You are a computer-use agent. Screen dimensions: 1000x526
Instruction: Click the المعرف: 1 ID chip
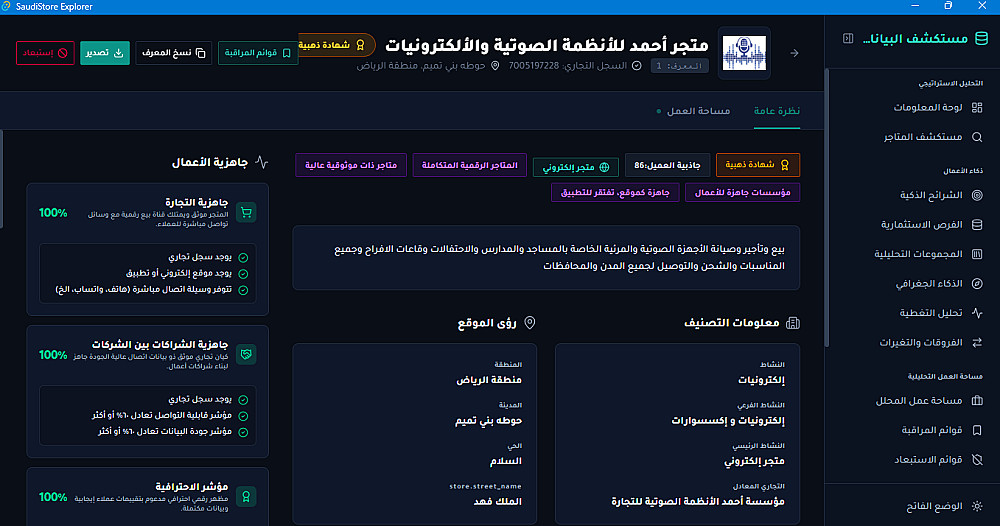[x=679, y=66]
